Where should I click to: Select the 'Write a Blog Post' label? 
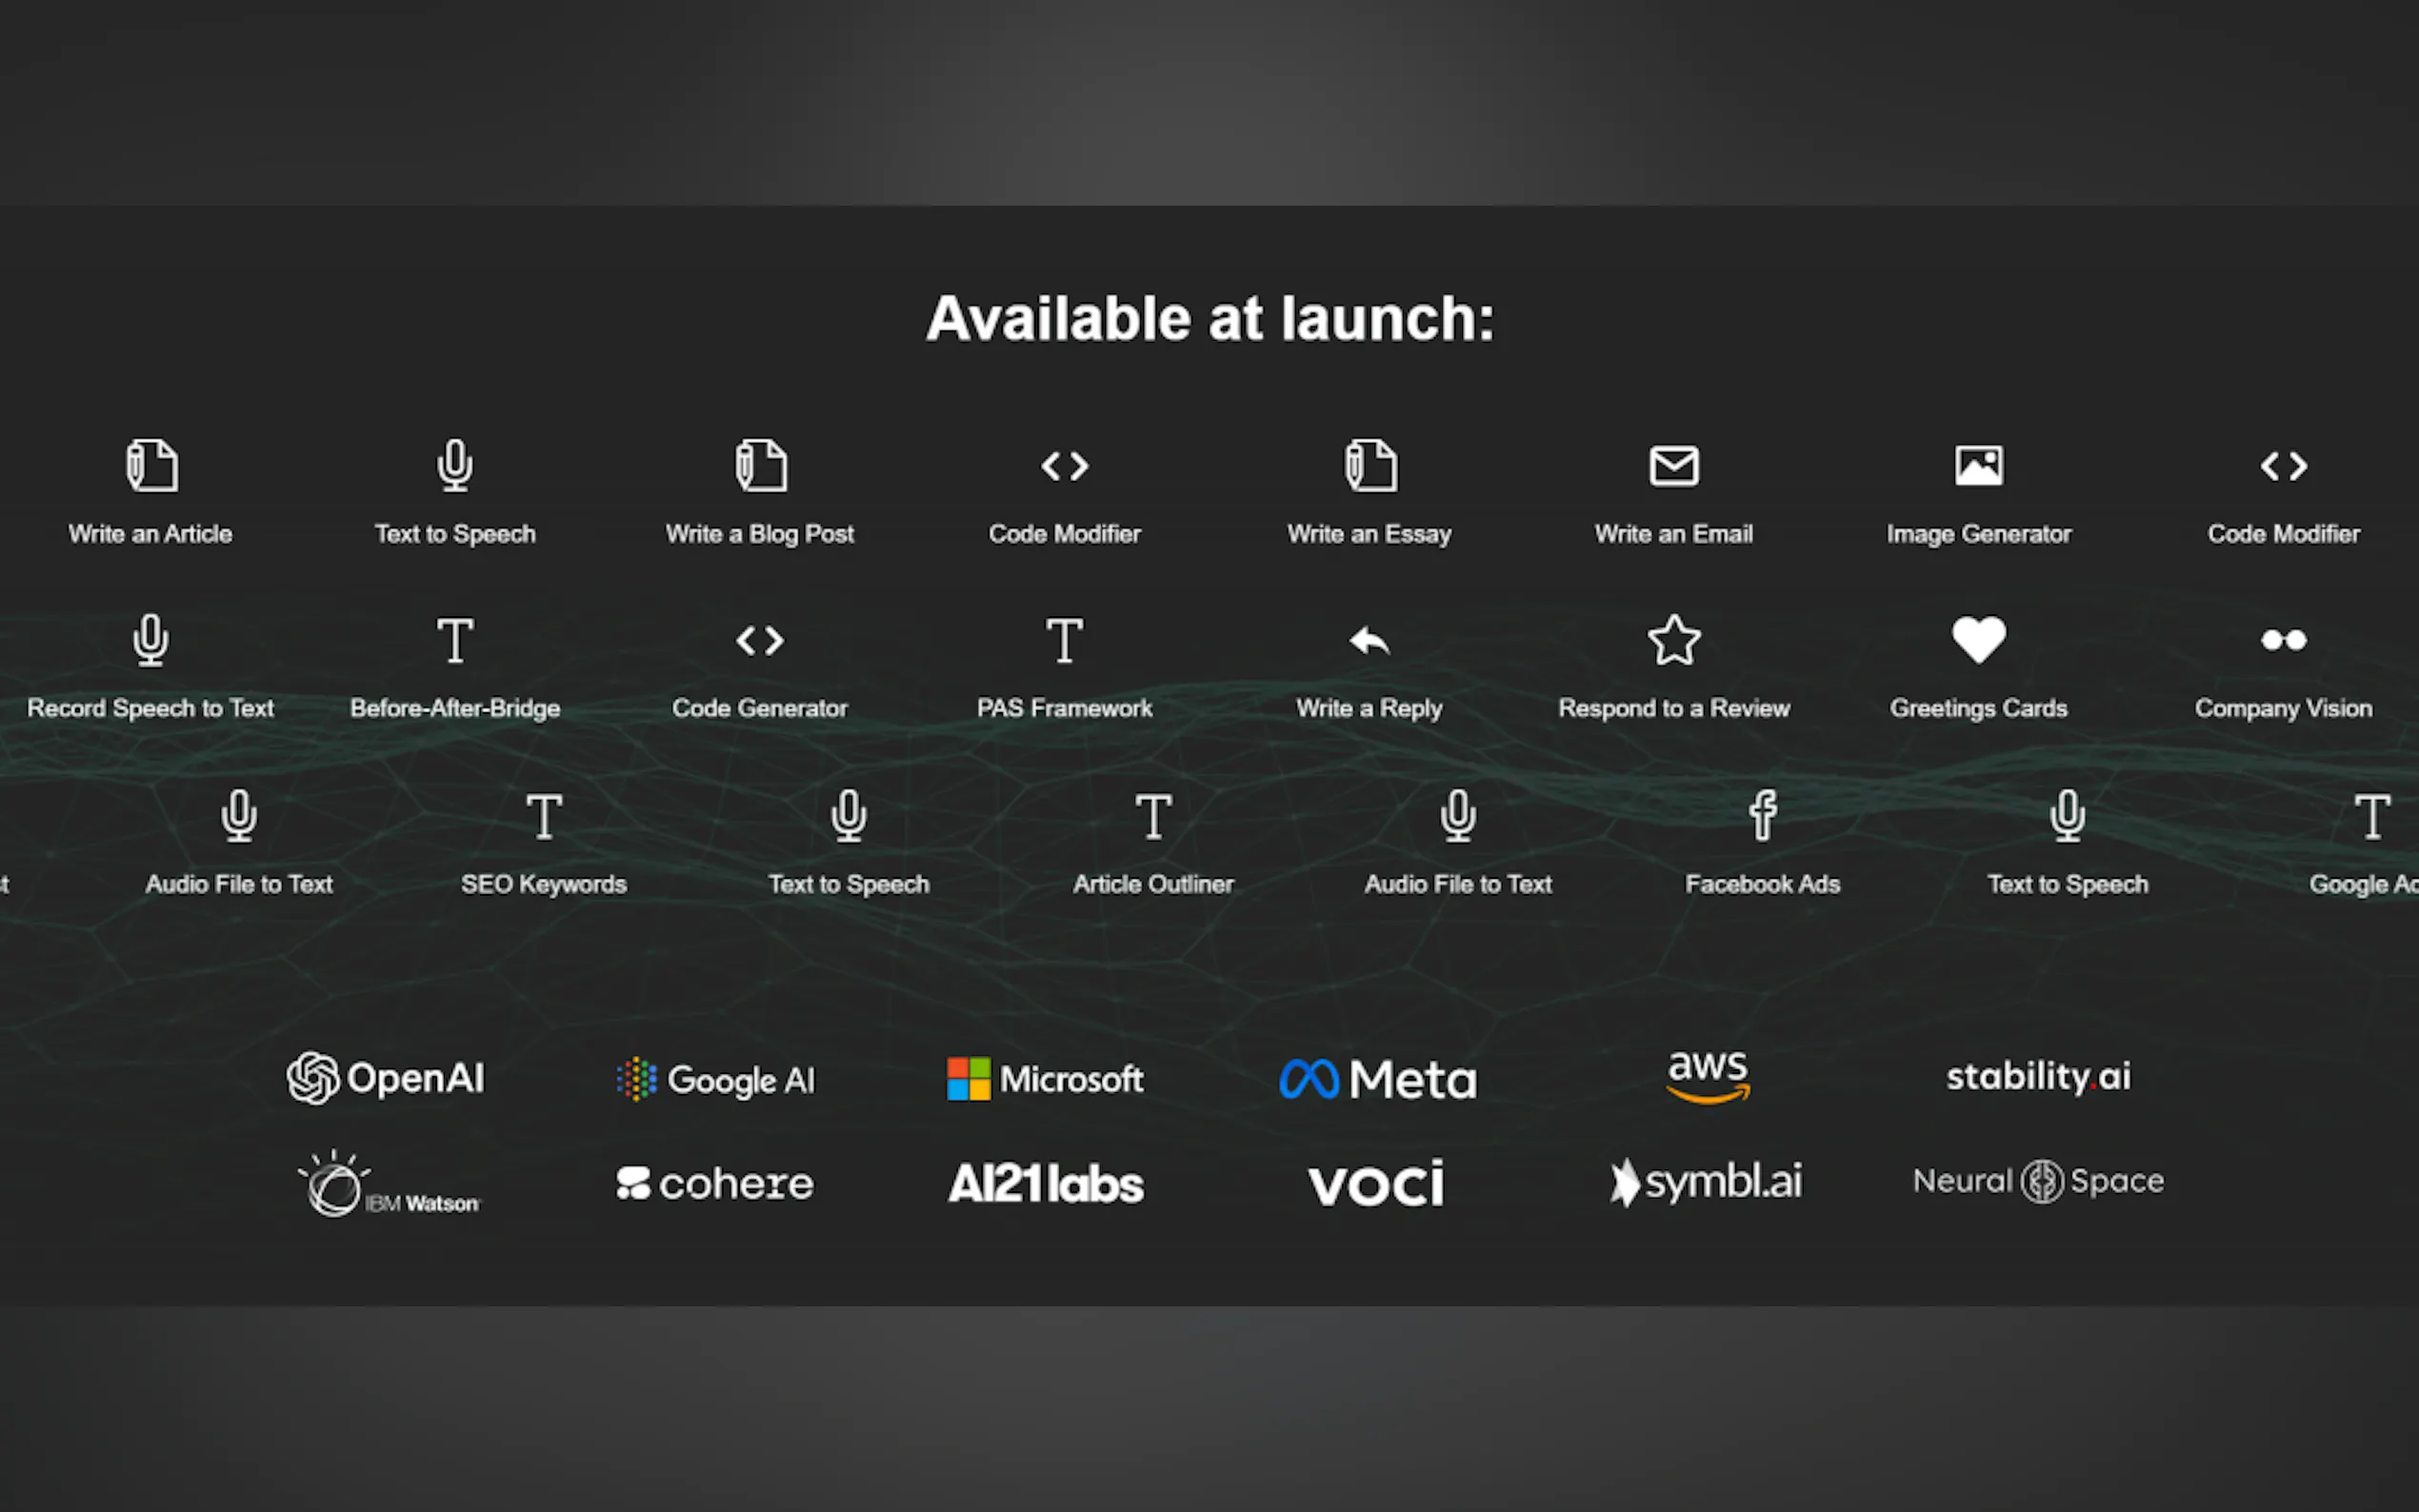(760, 534)
